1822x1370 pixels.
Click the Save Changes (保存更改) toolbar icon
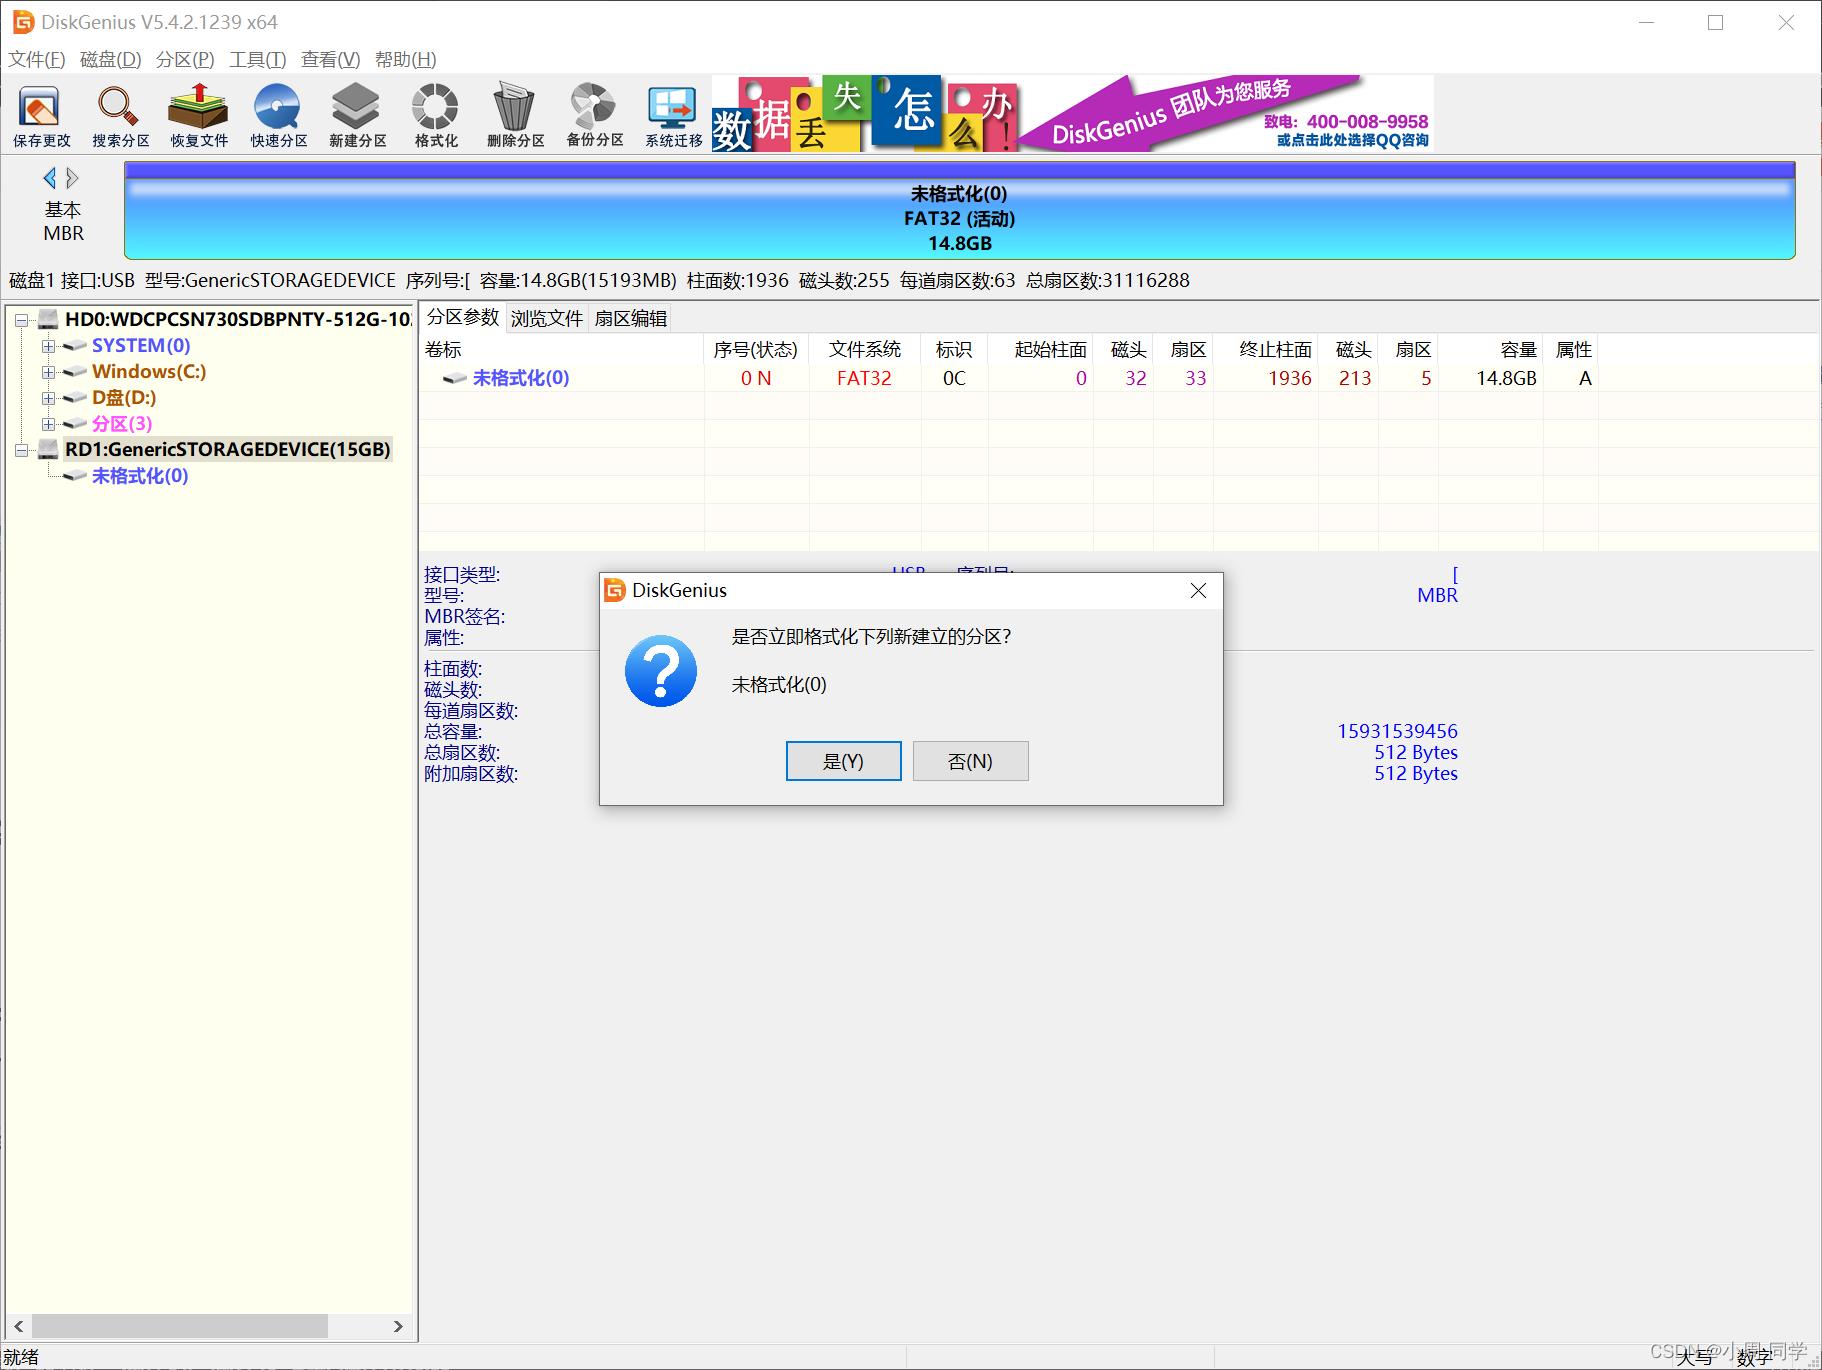pos(41,115)
